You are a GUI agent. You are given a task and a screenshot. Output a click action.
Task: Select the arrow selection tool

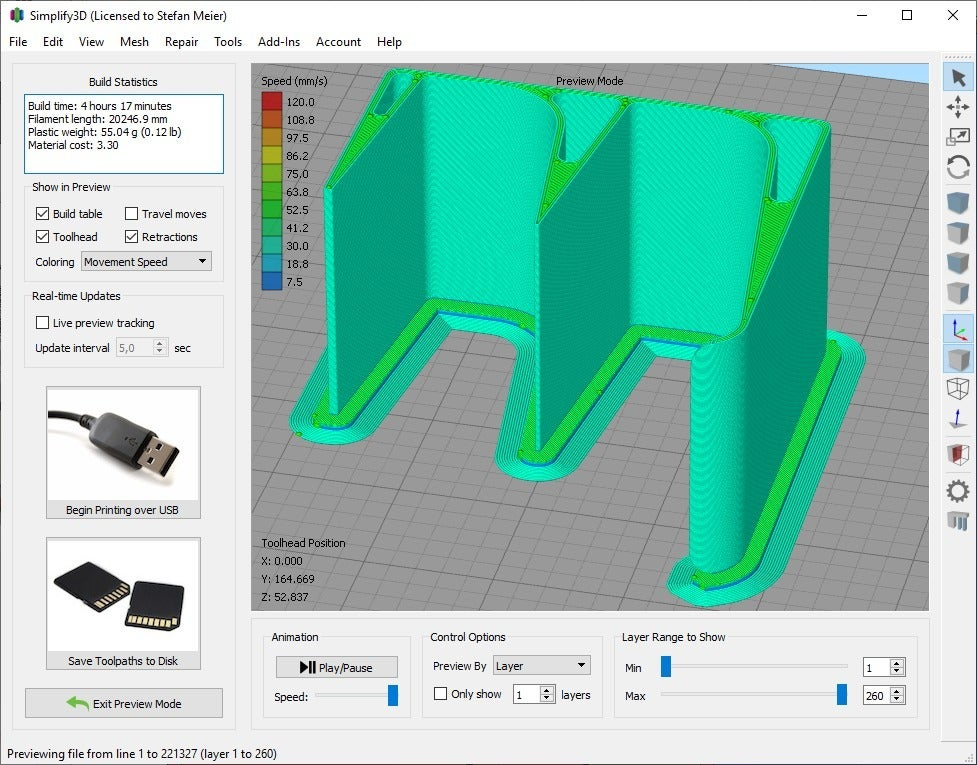pos(958,74)
